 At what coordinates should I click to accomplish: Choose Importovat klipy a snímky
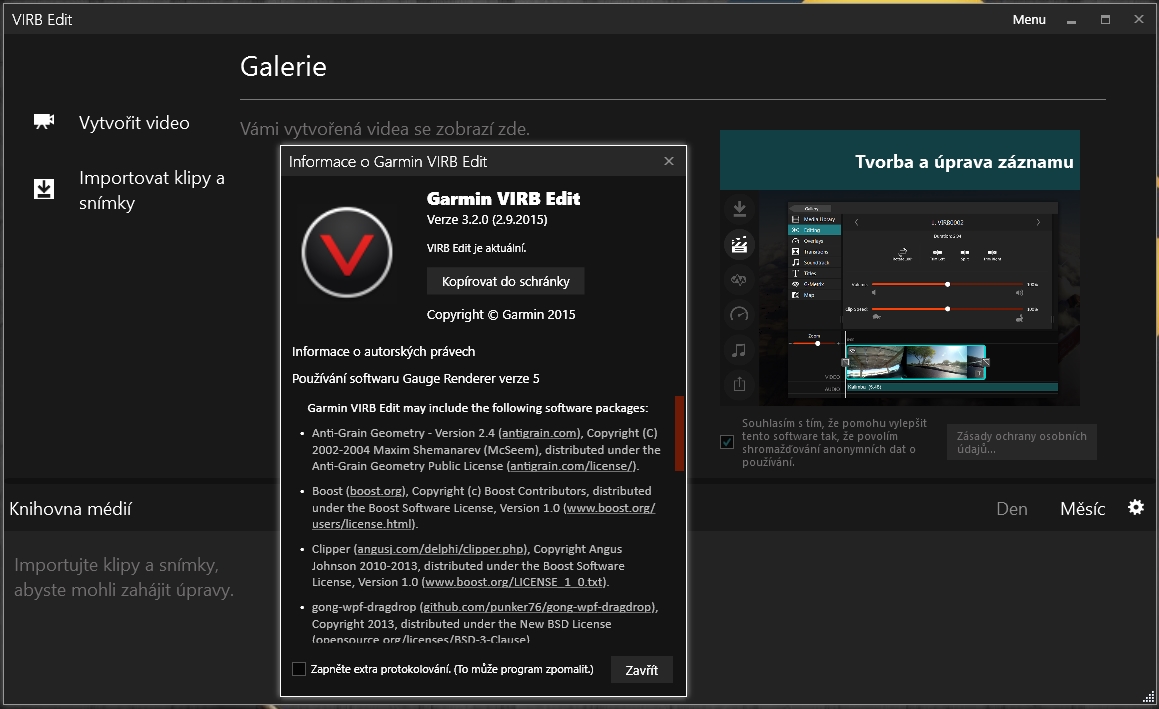pos(152,190)
